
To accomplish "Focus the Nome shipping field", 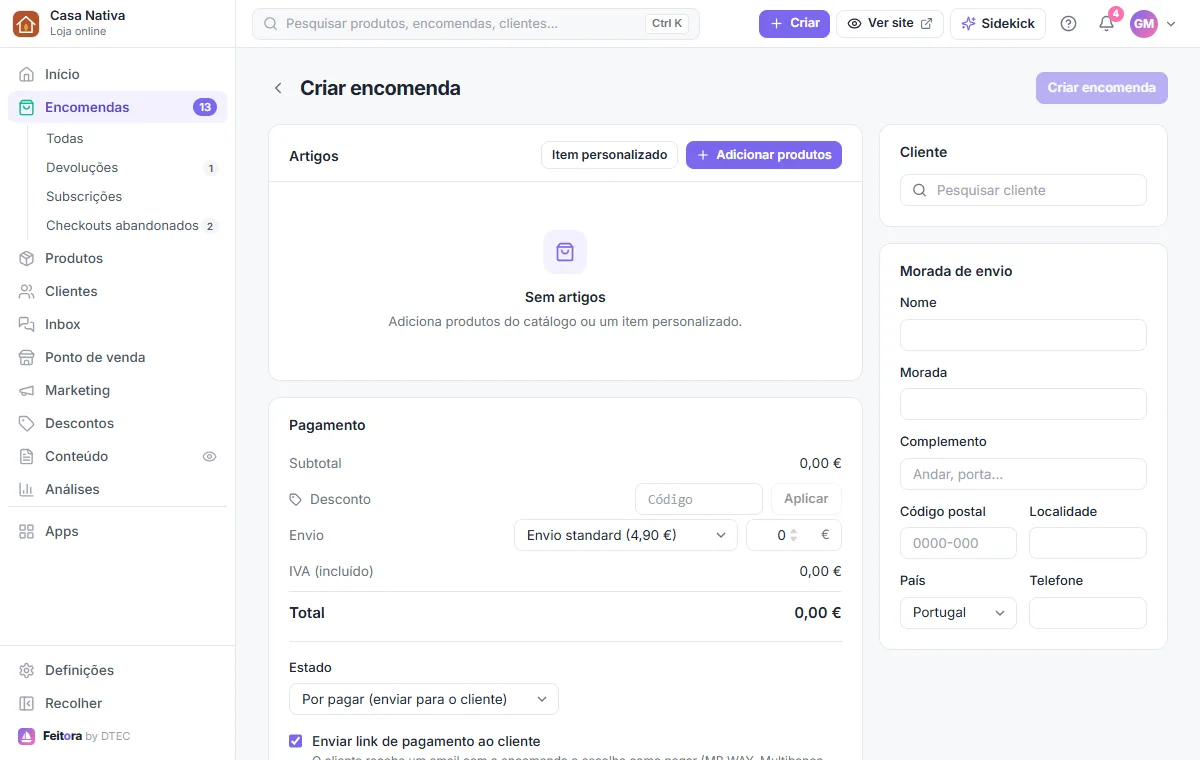I will click(x=1023, y=335).
